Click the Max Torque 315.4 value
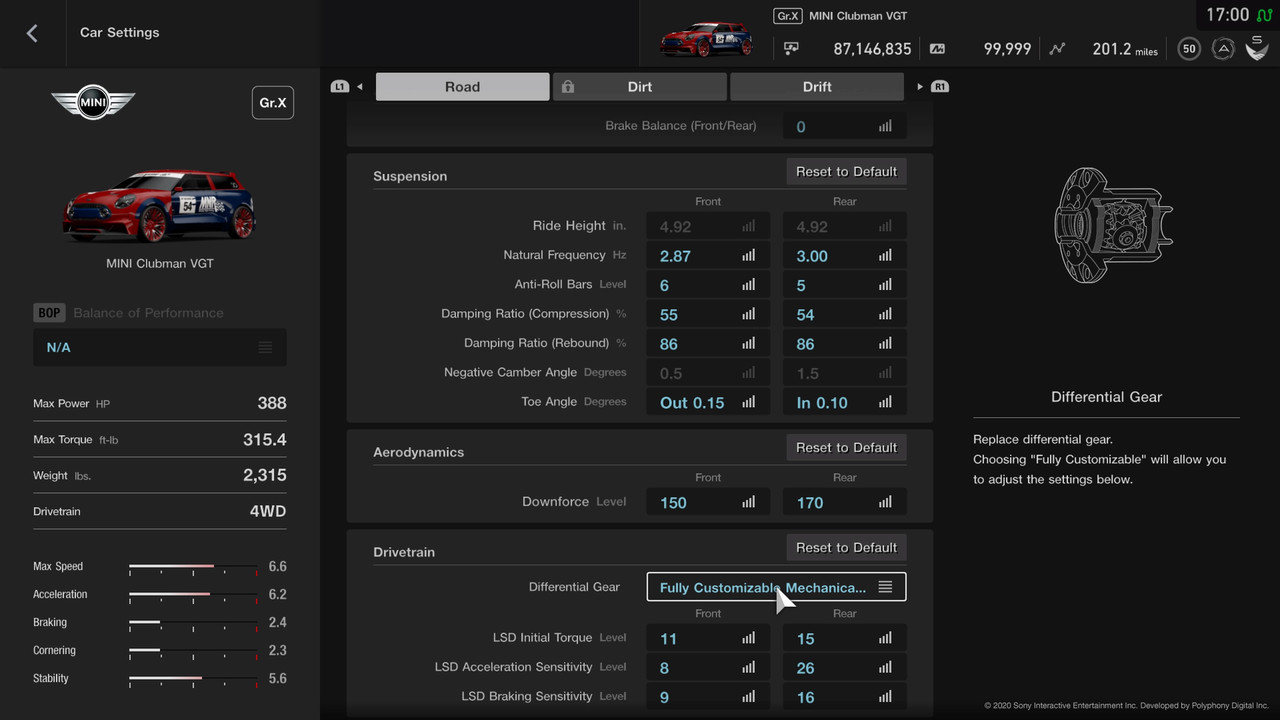This screenshot has height=720, width=1280. pos(265,439)
